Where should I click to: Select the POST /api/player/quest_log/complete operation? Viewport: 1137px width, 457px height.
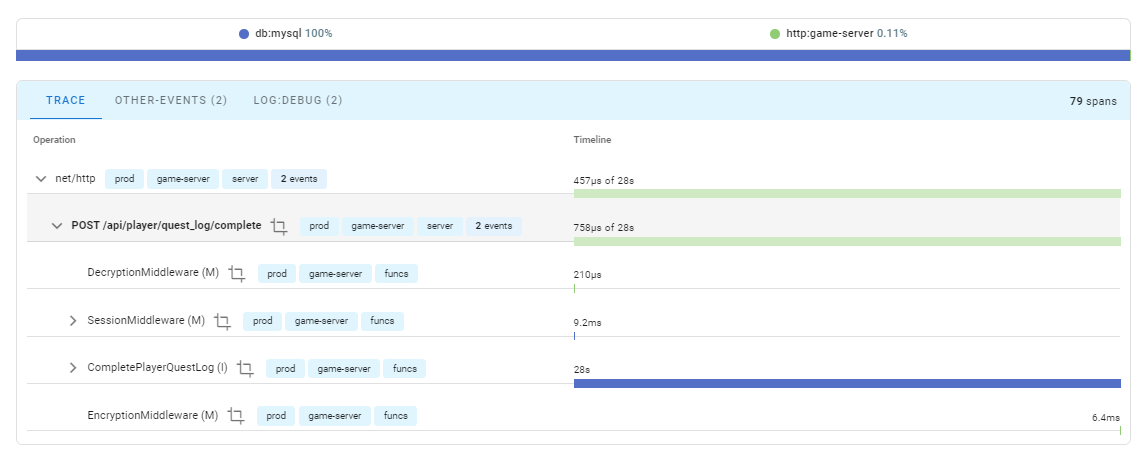166,226
